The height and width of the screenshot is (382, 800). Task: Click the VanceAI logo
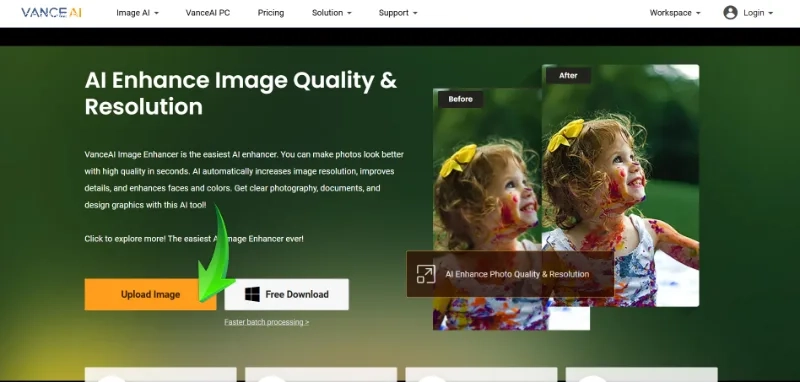coord(51,13)
